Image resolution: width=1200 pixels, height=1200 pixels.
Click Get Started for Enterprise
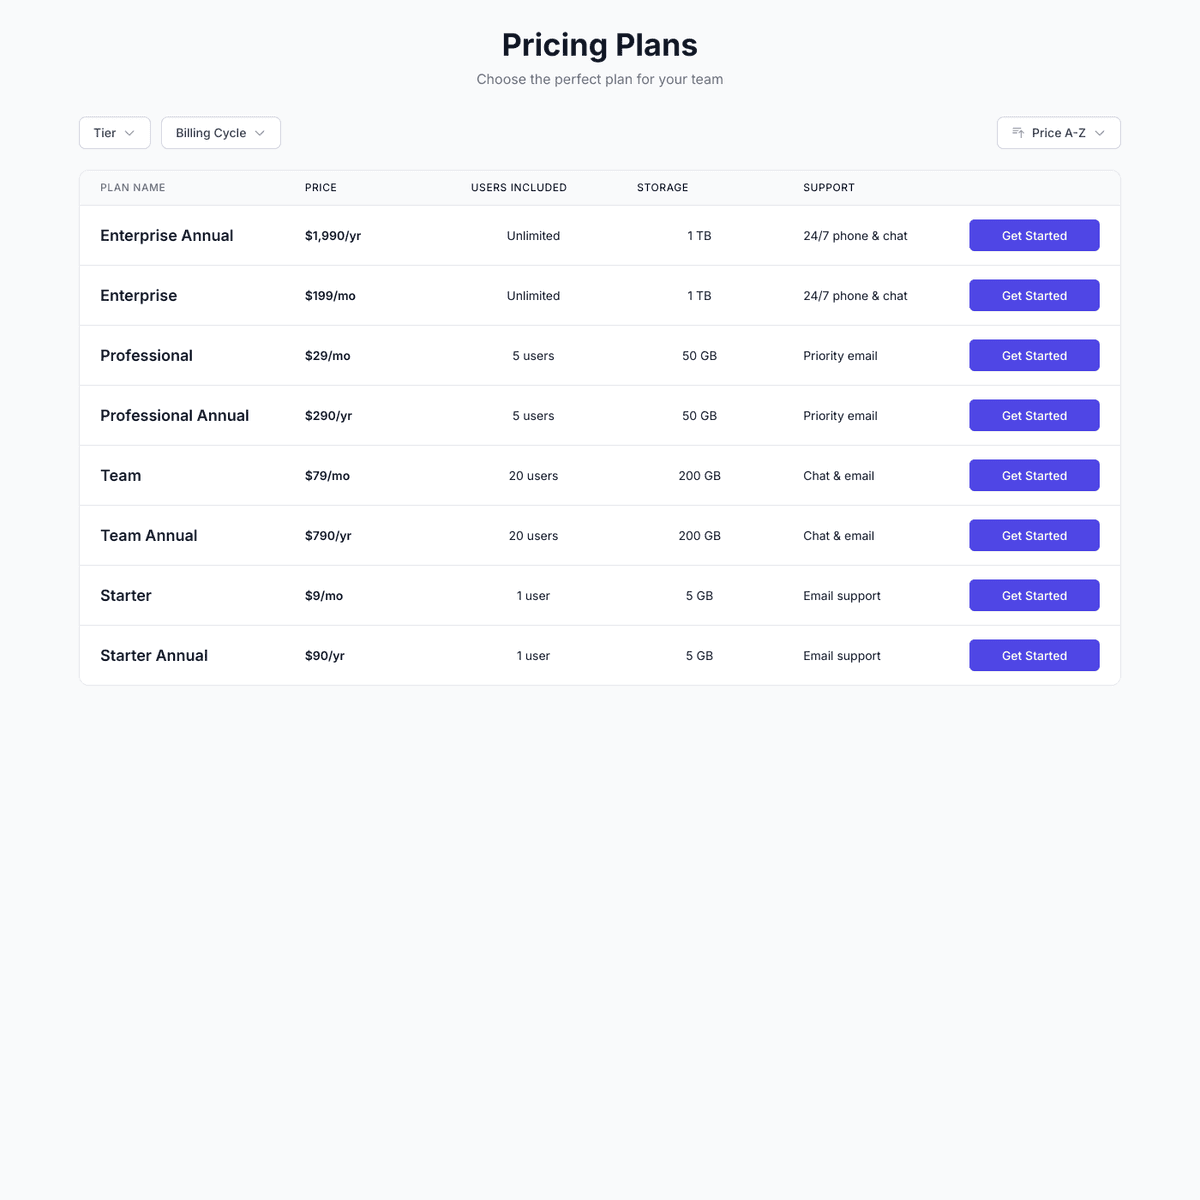tap(1034, 295)
